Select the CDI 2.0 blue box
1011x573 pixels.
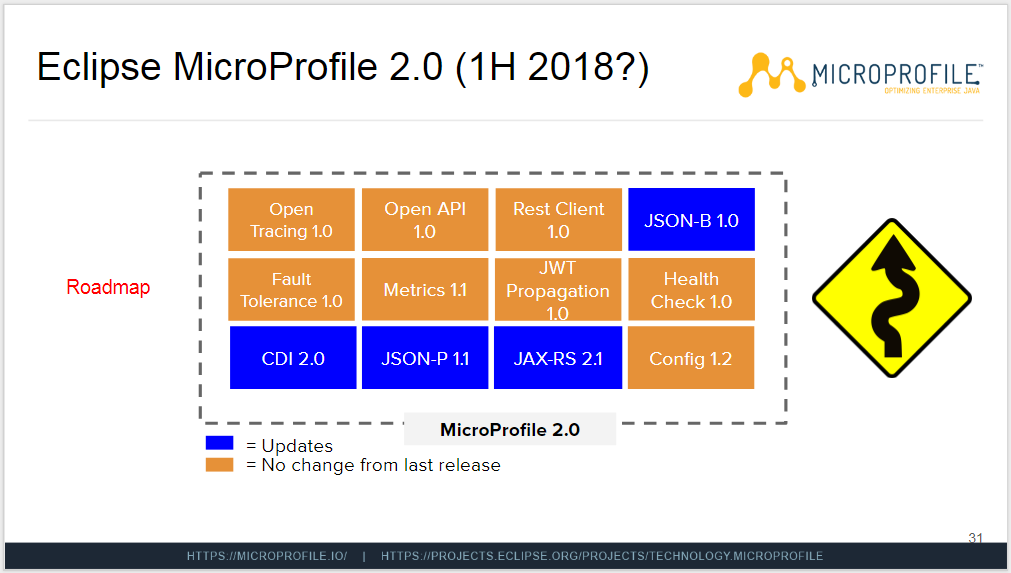coord(293,358)
